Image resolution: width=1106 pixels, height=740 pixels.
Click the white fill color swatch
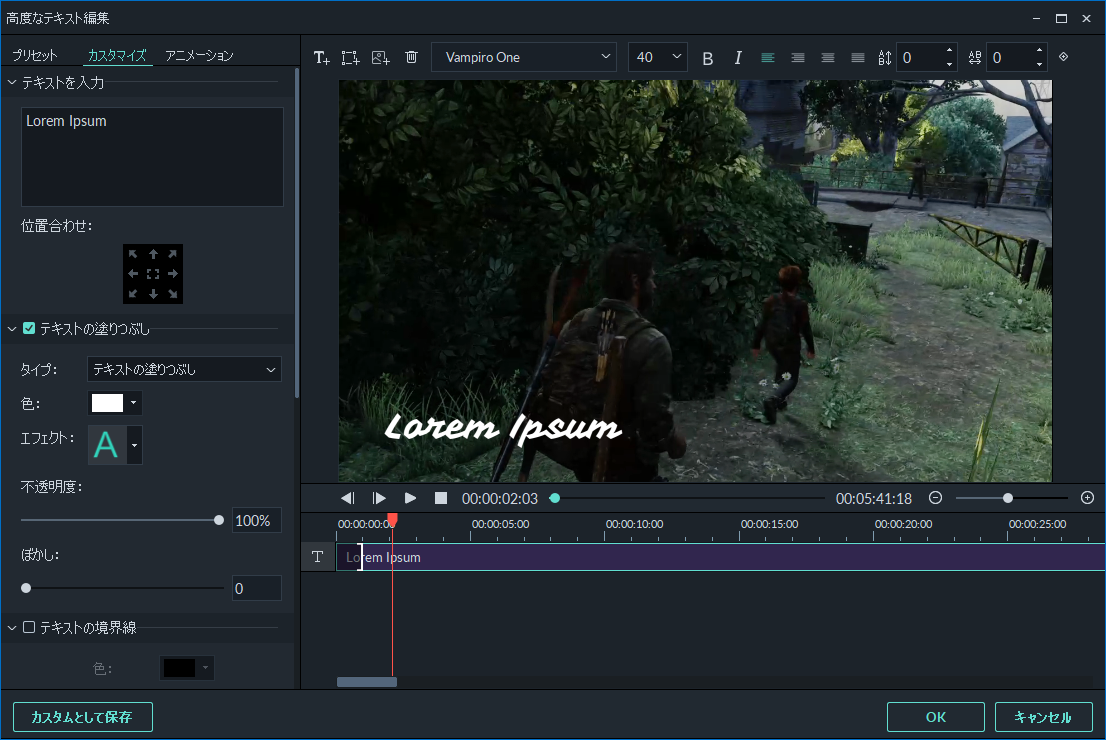click(107, 403)
